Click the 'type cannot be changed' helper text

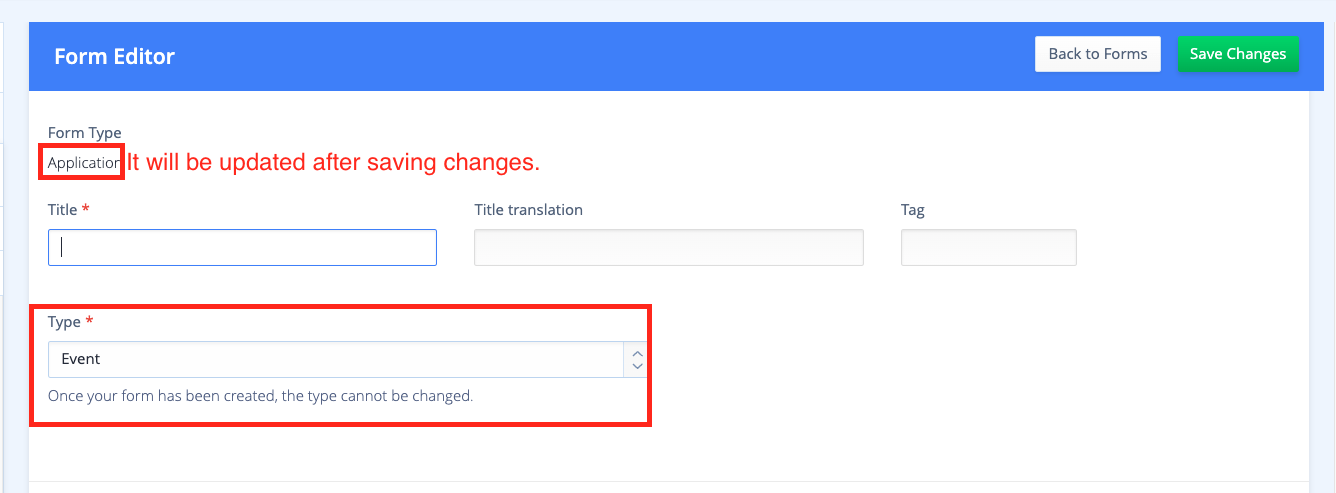click(260, 396)
